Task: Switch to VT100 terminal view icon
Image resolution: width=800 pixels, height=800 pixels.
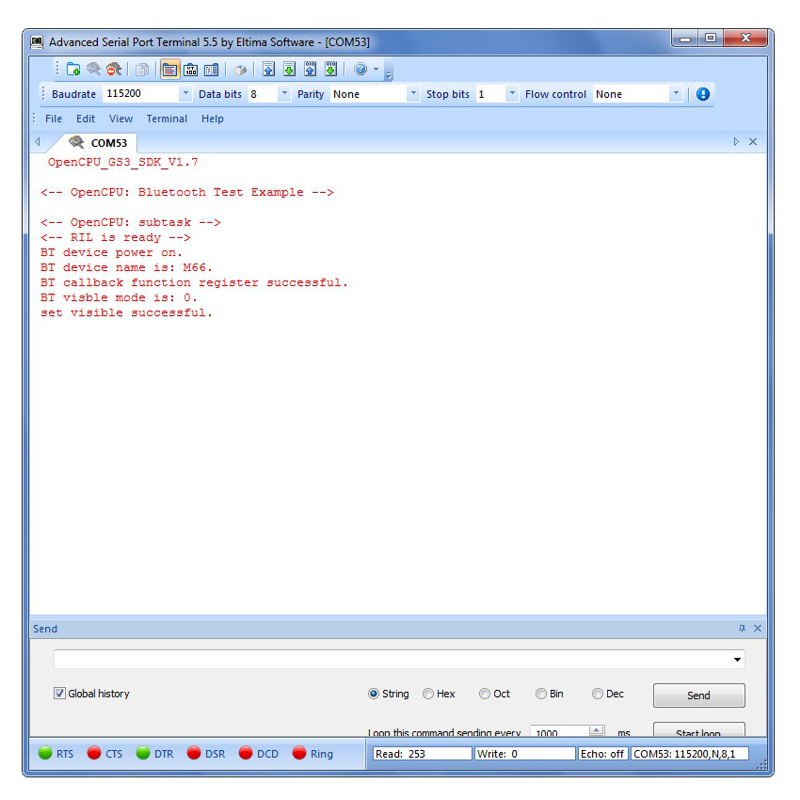Action: tap(191, 69)
